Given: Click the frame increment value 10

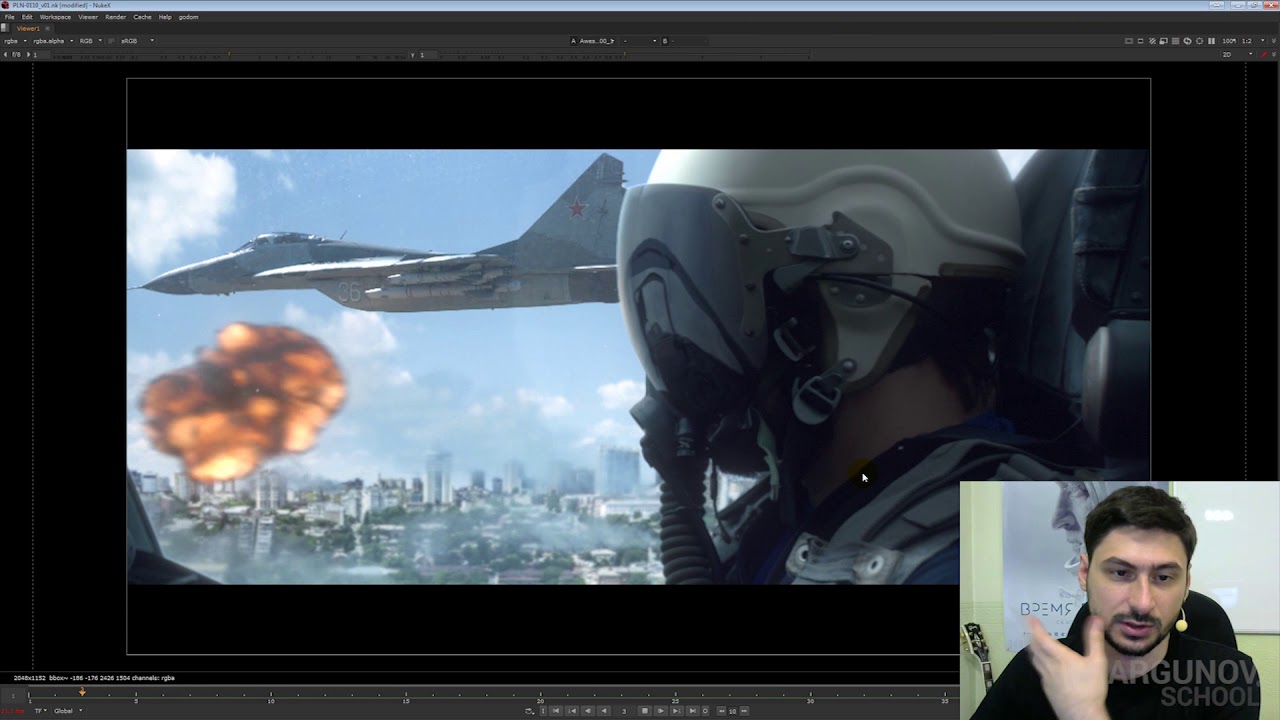Looking at the screenshot, I should 732,711.
